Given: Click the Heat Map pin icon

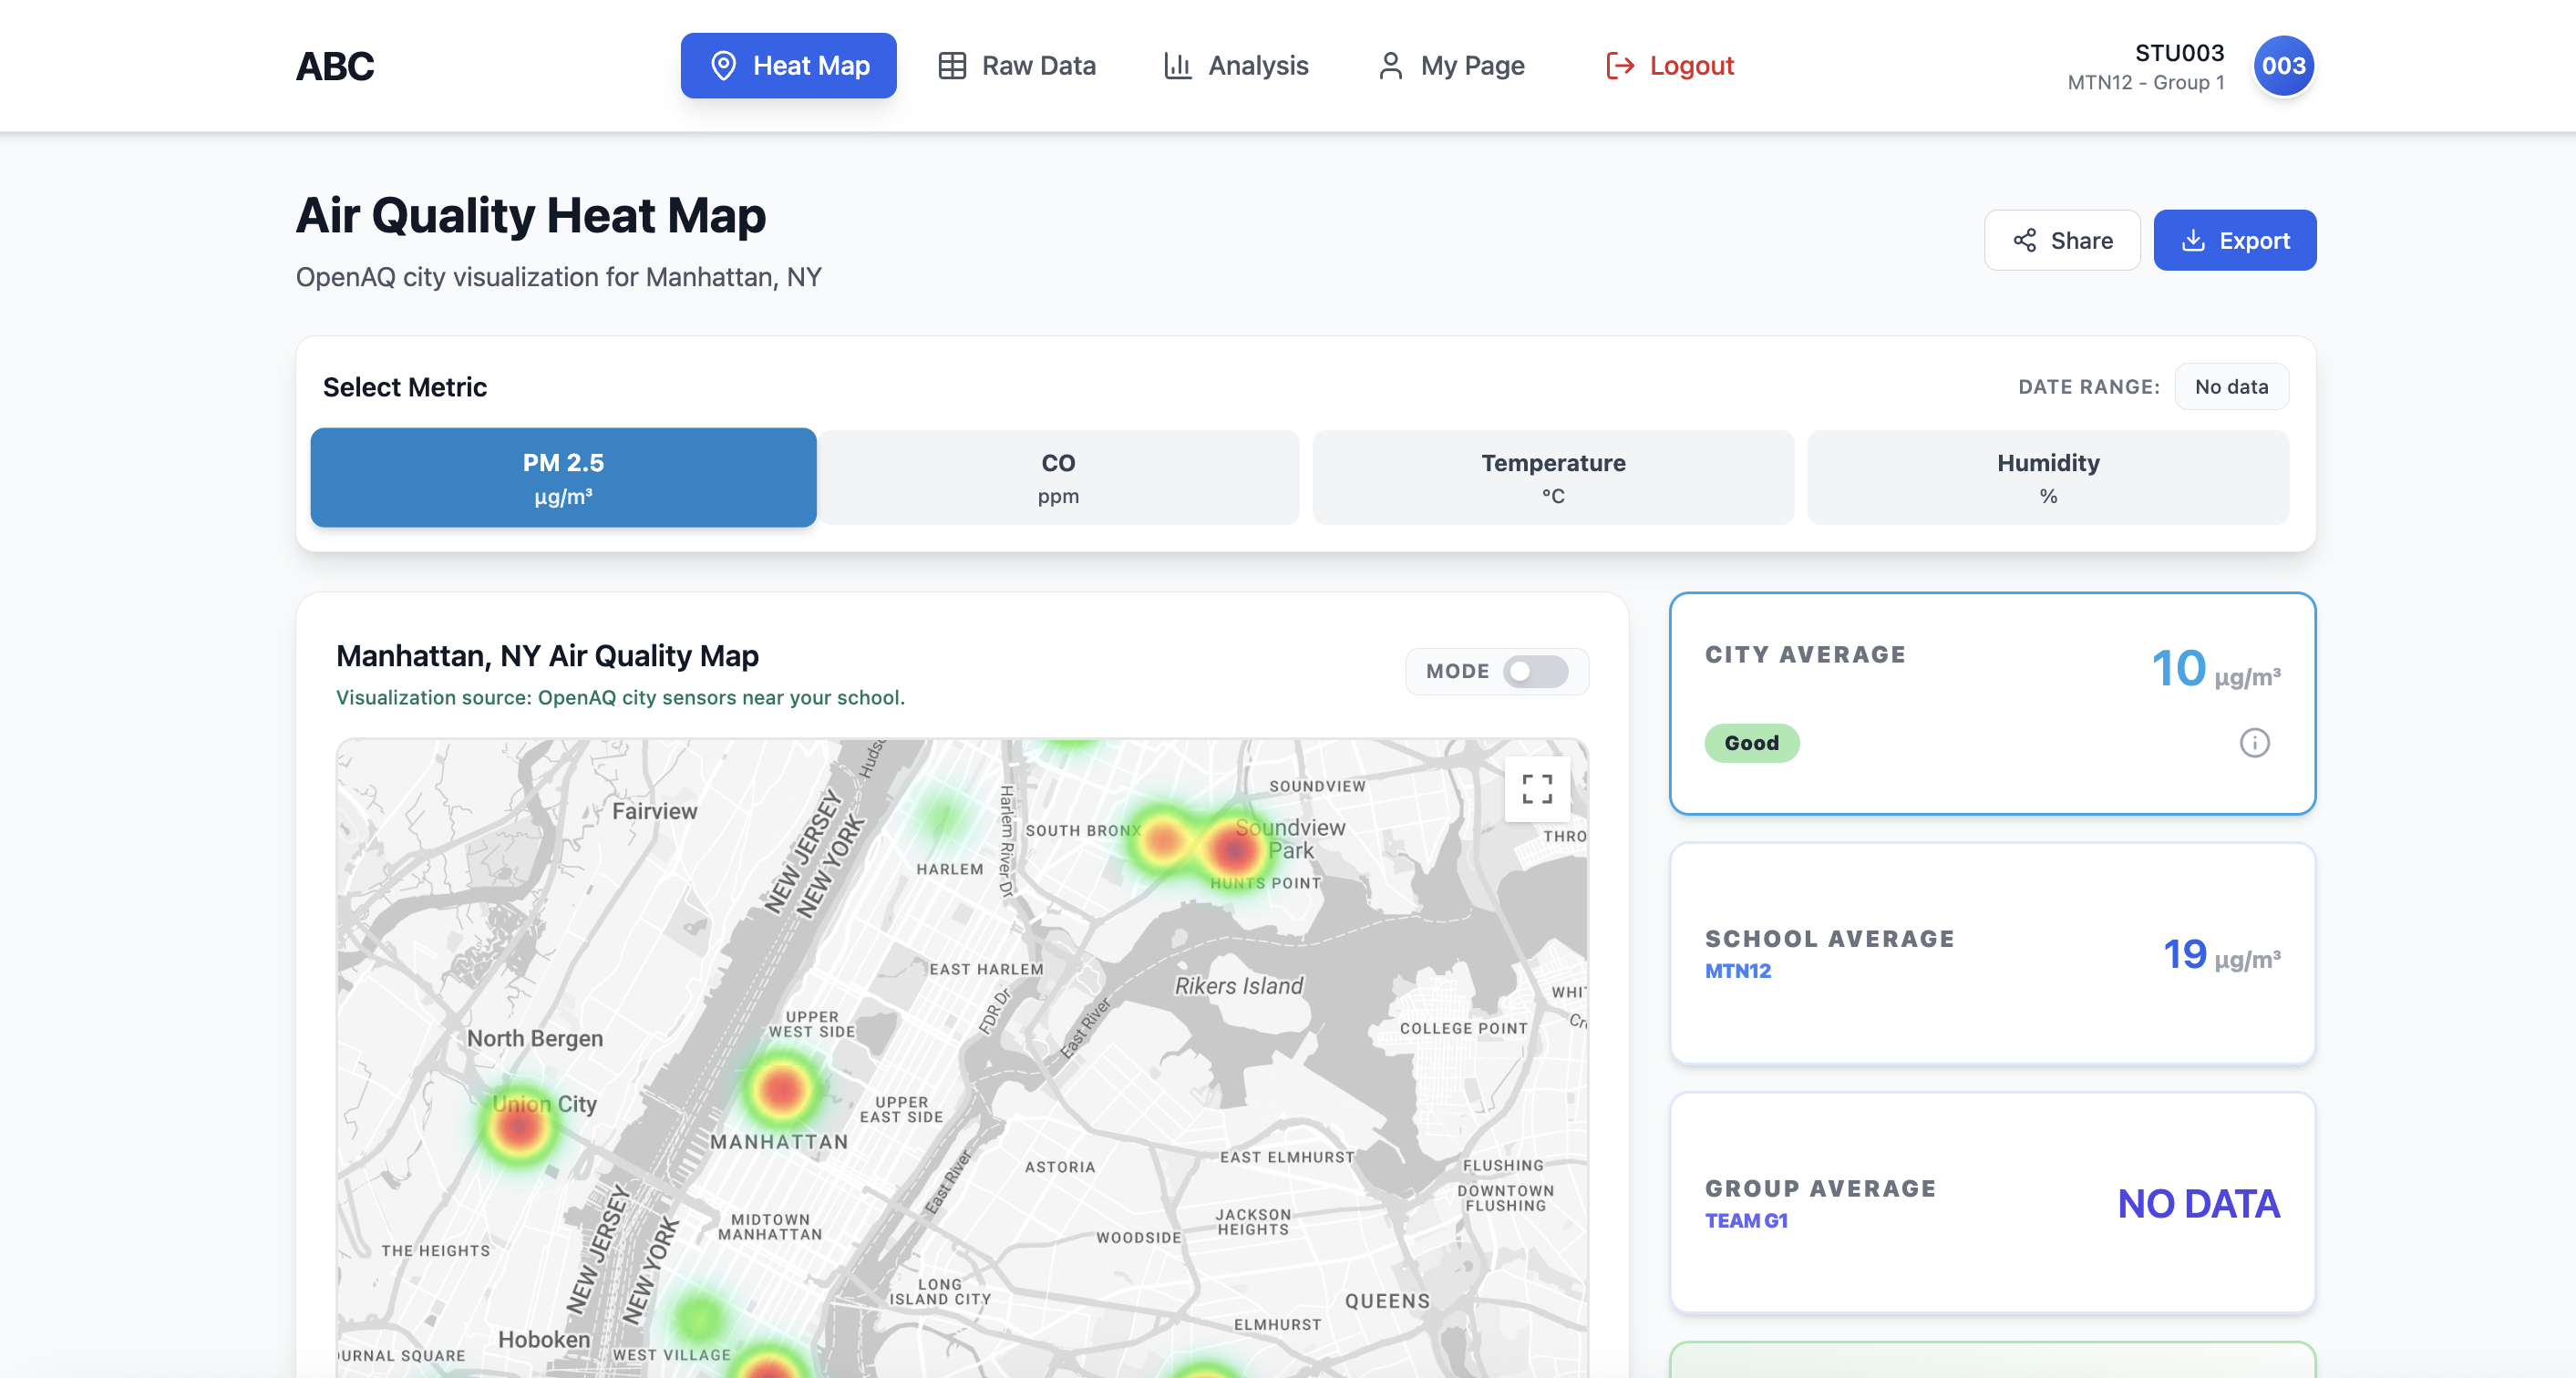Looking at the screenshot, I should tap(723, 66).
